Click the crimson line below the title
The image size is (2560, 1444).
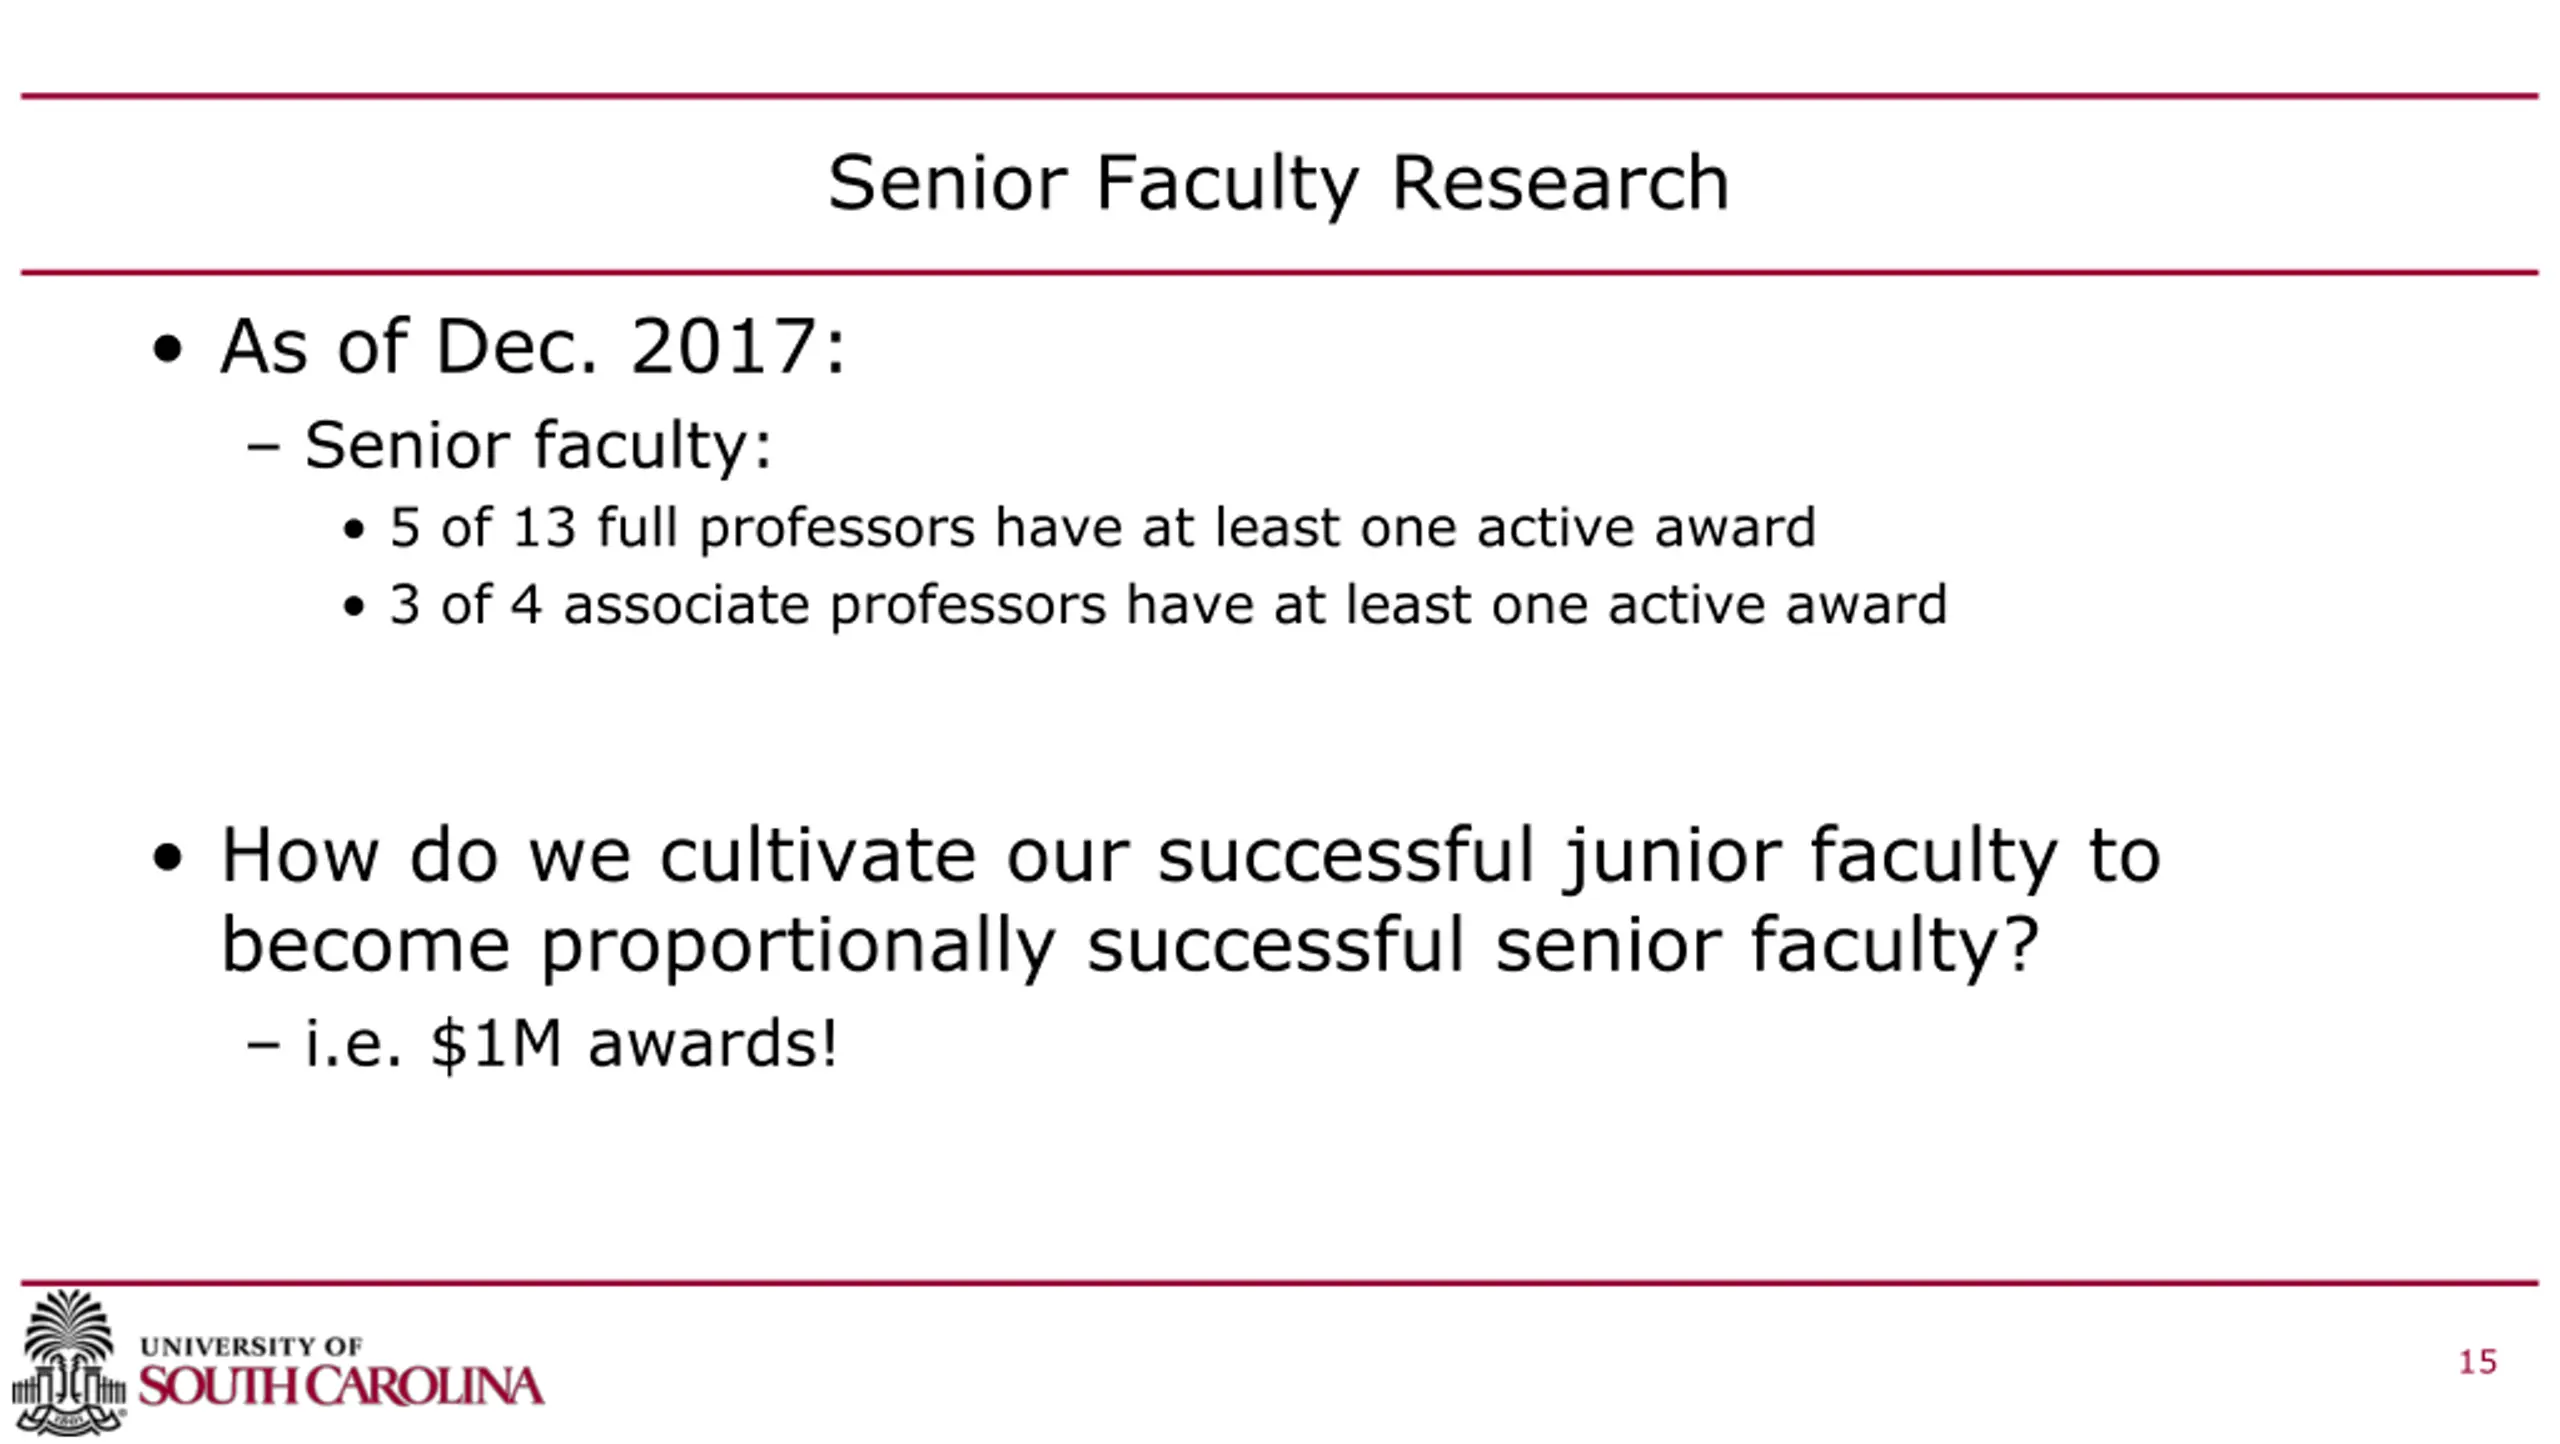(1280, 272)
